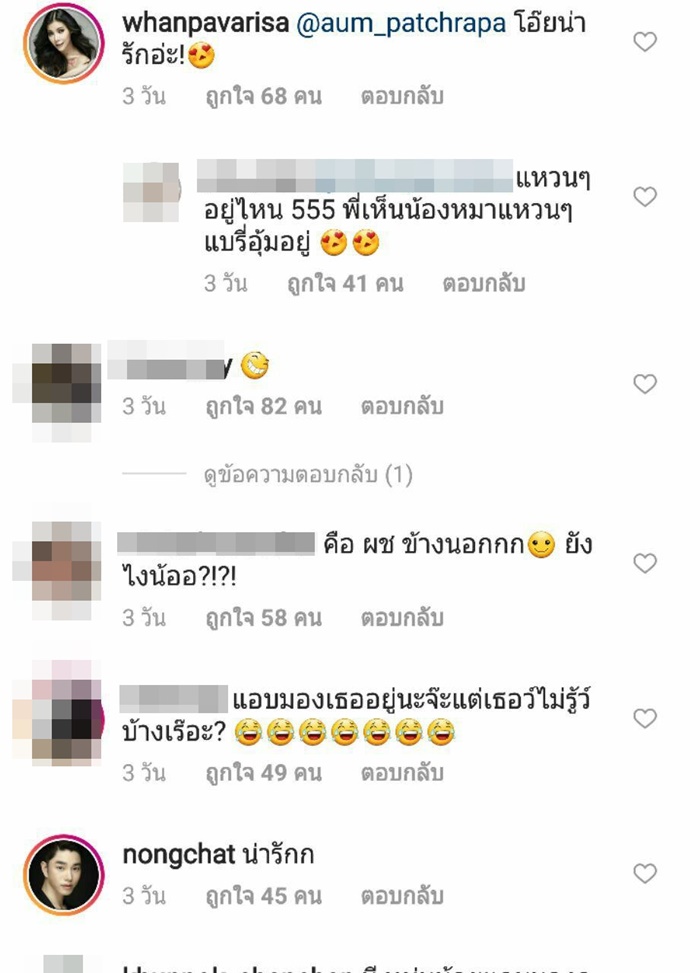Screen dimensions: 700x973
Task: Reply to nongchat's comment
Action: (402, 896)
